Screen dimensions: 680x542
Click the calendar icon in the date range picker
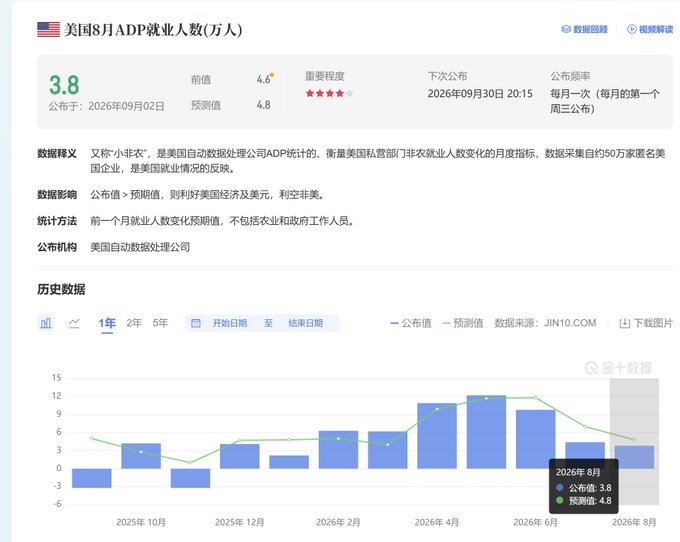tap(196, 323)
